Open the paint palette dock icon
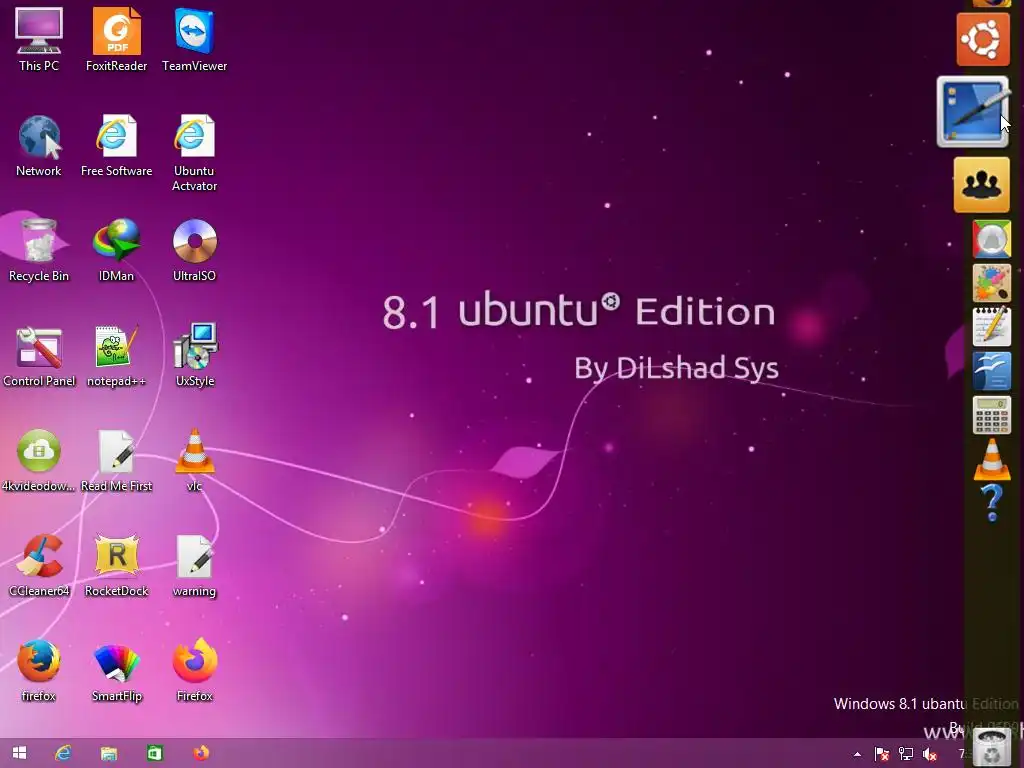The image size is (1024, 768). tap(991, 283)
